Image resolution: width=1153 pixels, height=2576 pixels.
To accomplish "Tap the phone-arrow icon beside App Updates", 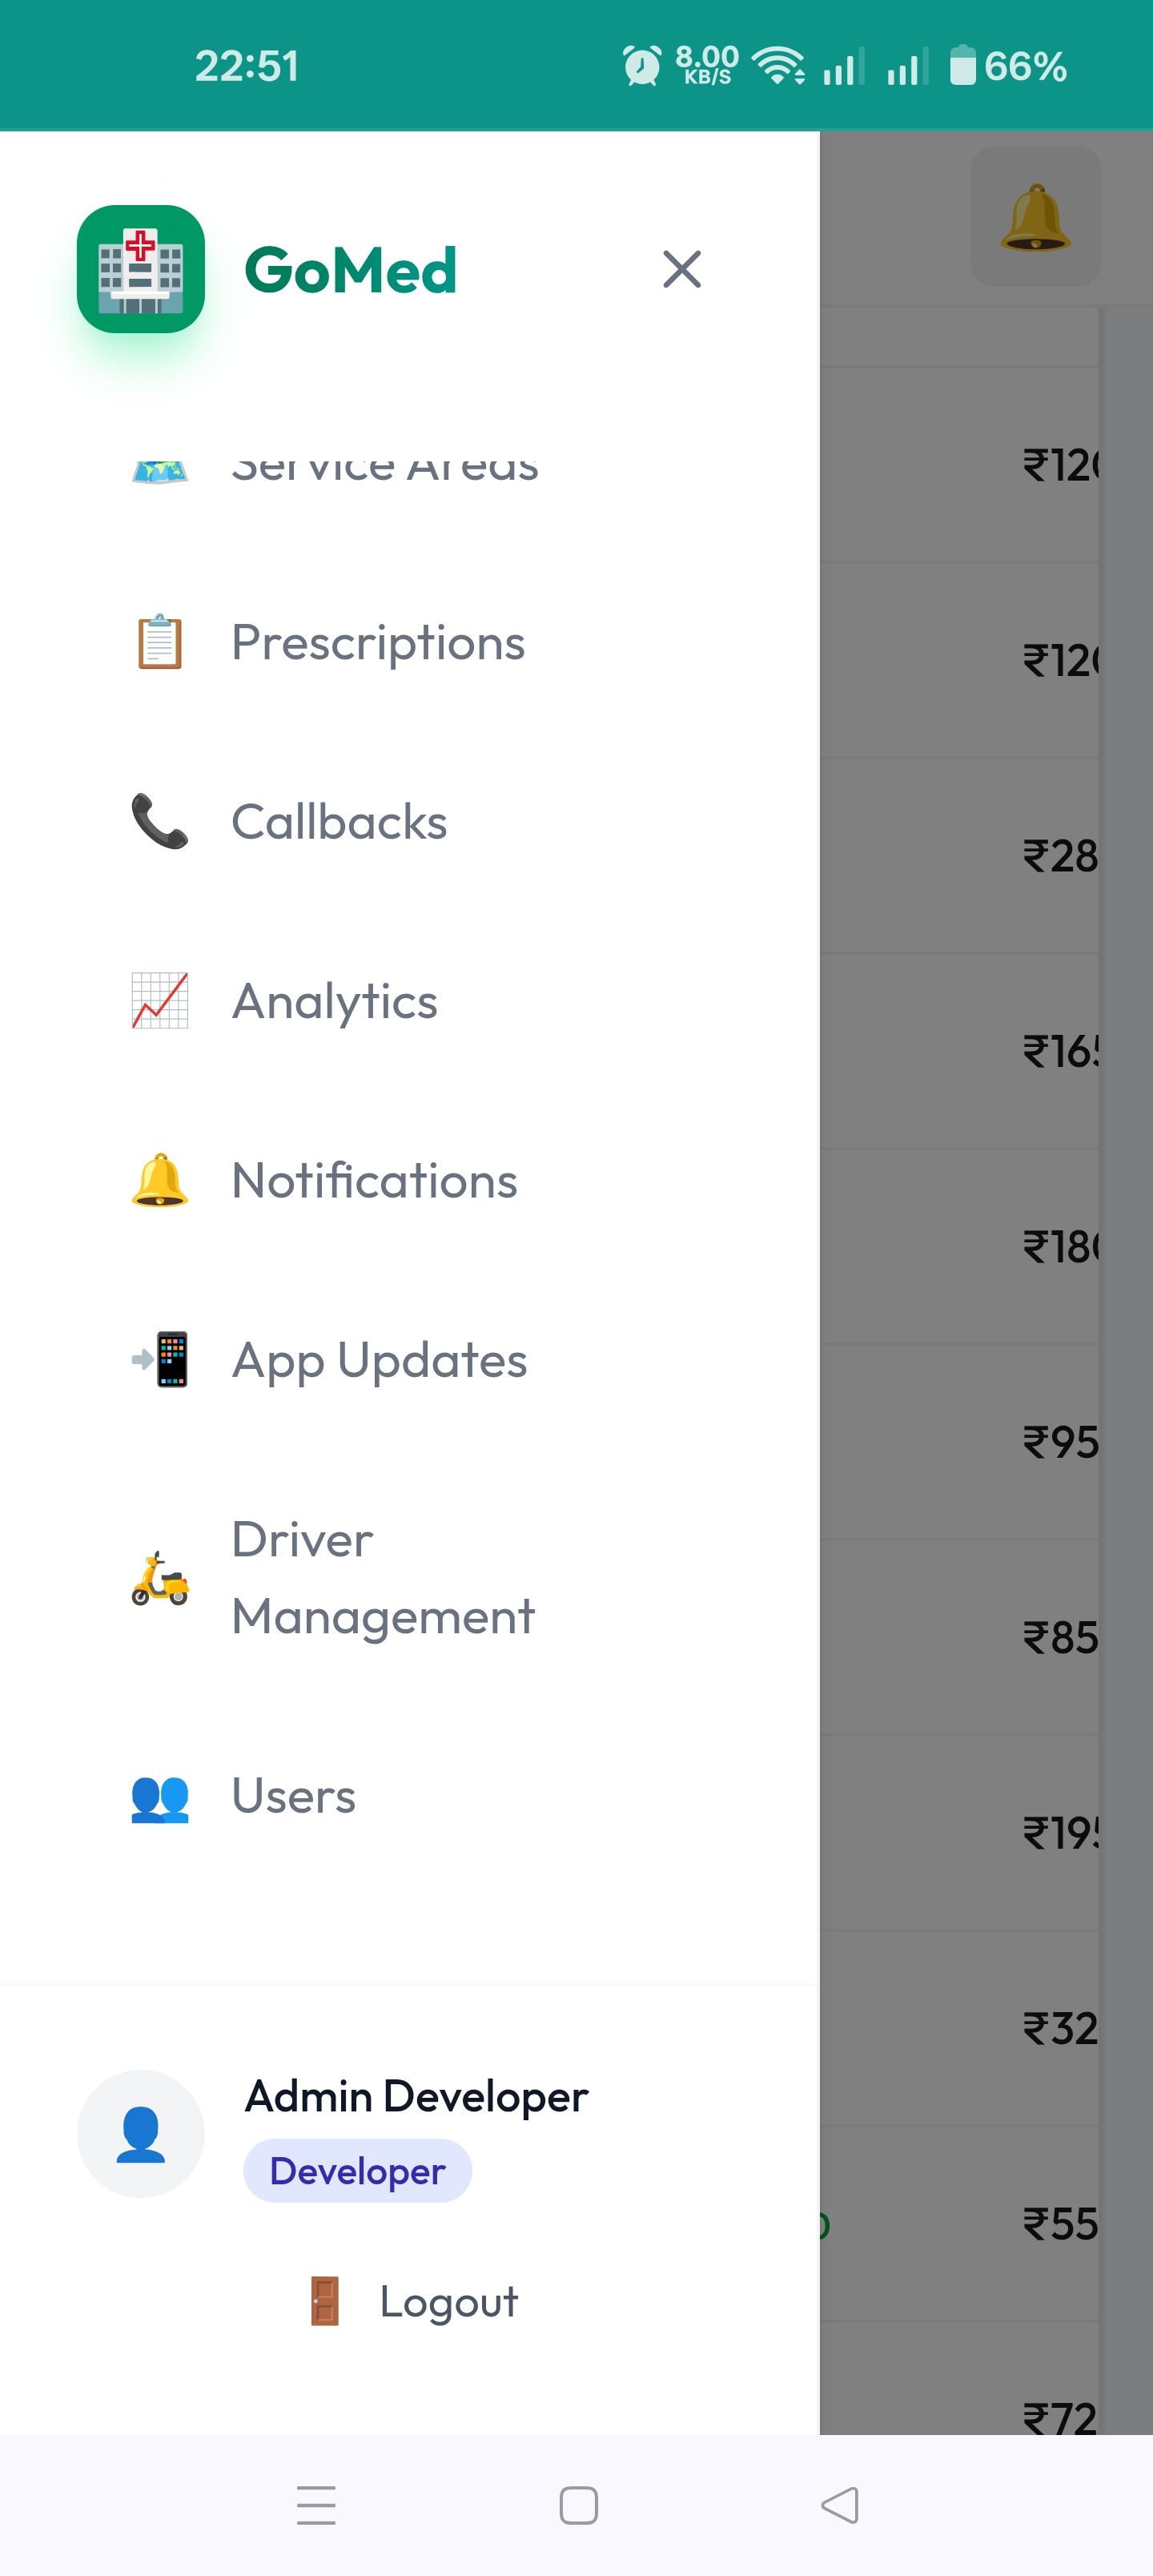I will coord(160,1360).
